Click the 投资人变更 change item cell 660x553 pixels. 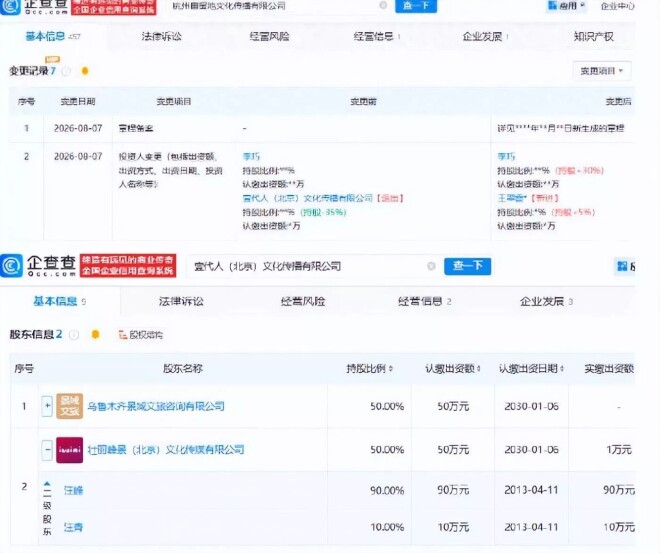tap(170, 170)
